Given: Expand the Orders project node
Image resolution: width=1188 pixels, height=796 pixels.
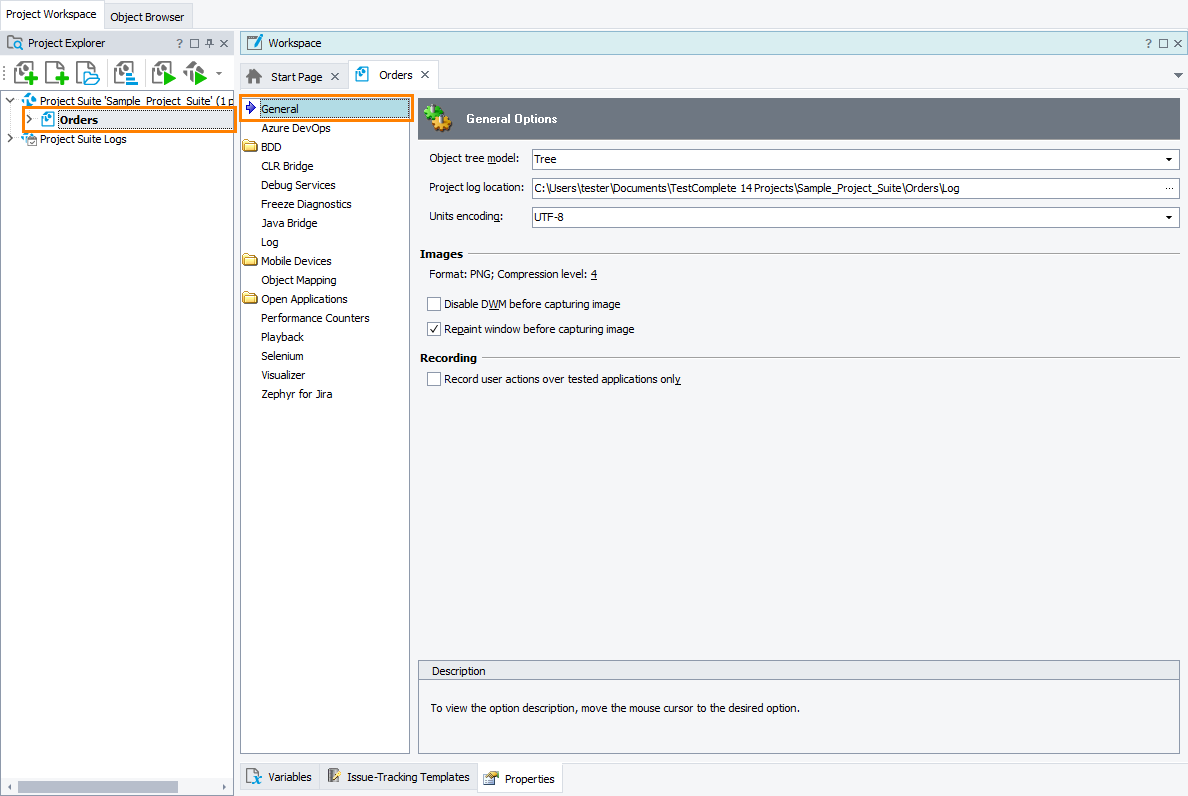Looking at the screenshot, I should click(29, 120).
